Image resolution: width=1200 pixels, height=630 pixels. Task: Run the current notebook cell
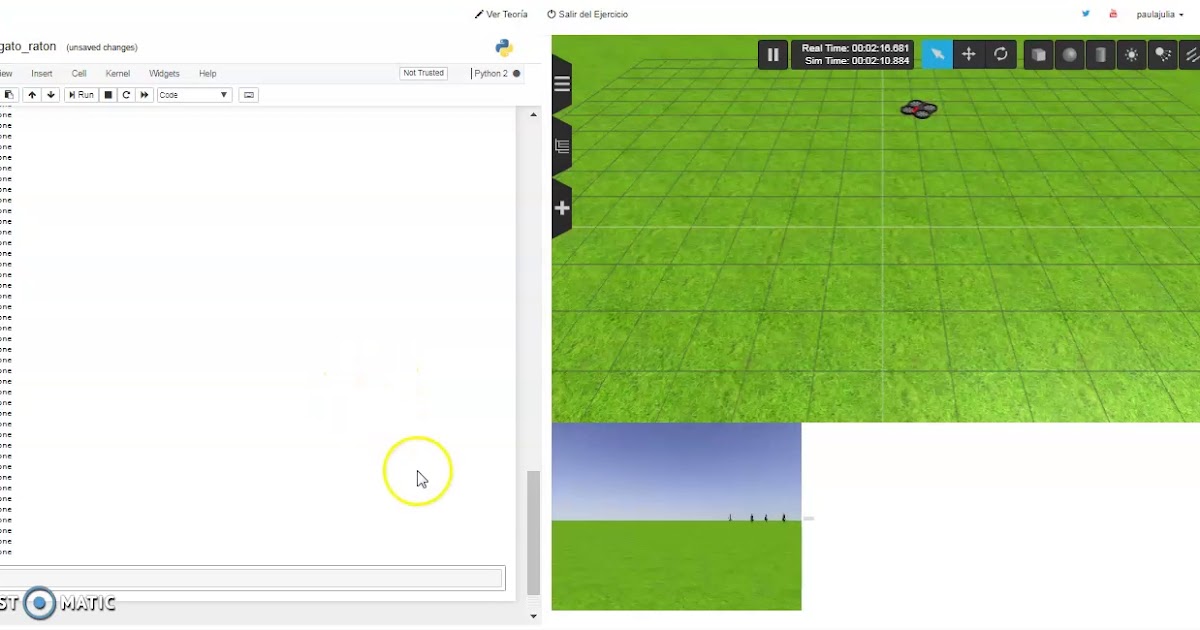pos(81,95)
